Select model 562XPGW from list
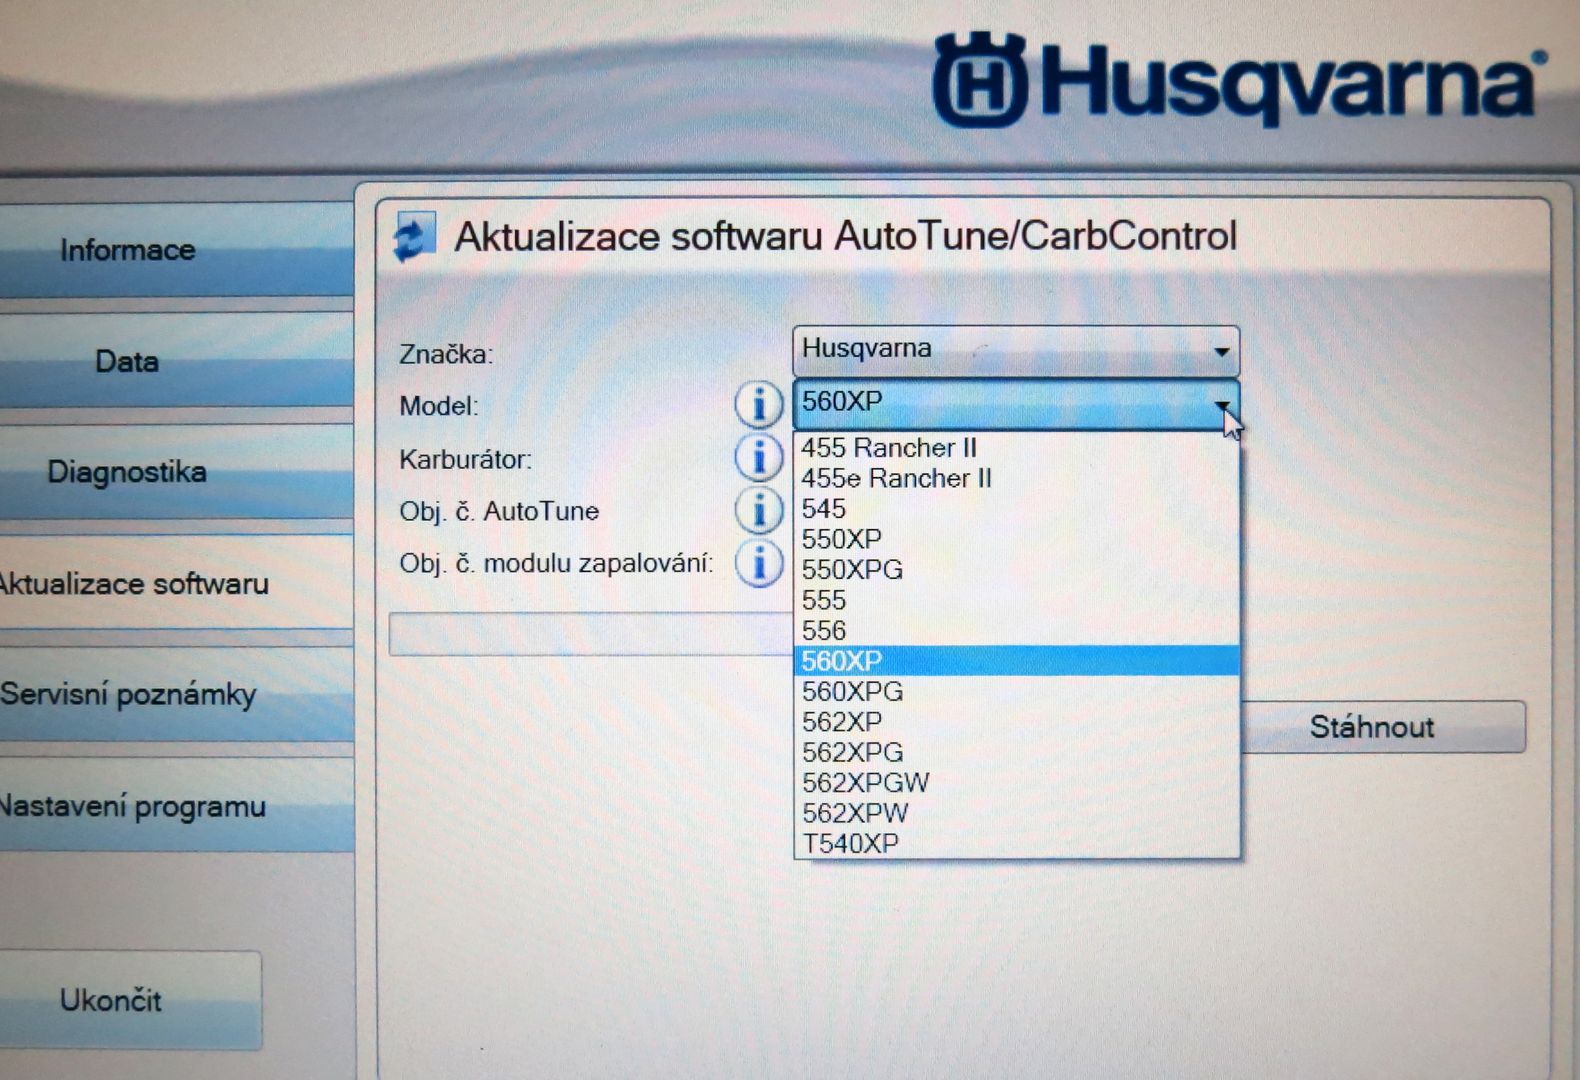The height and width of the screenshot is (1080, 1580). click(x=865, y=783)
